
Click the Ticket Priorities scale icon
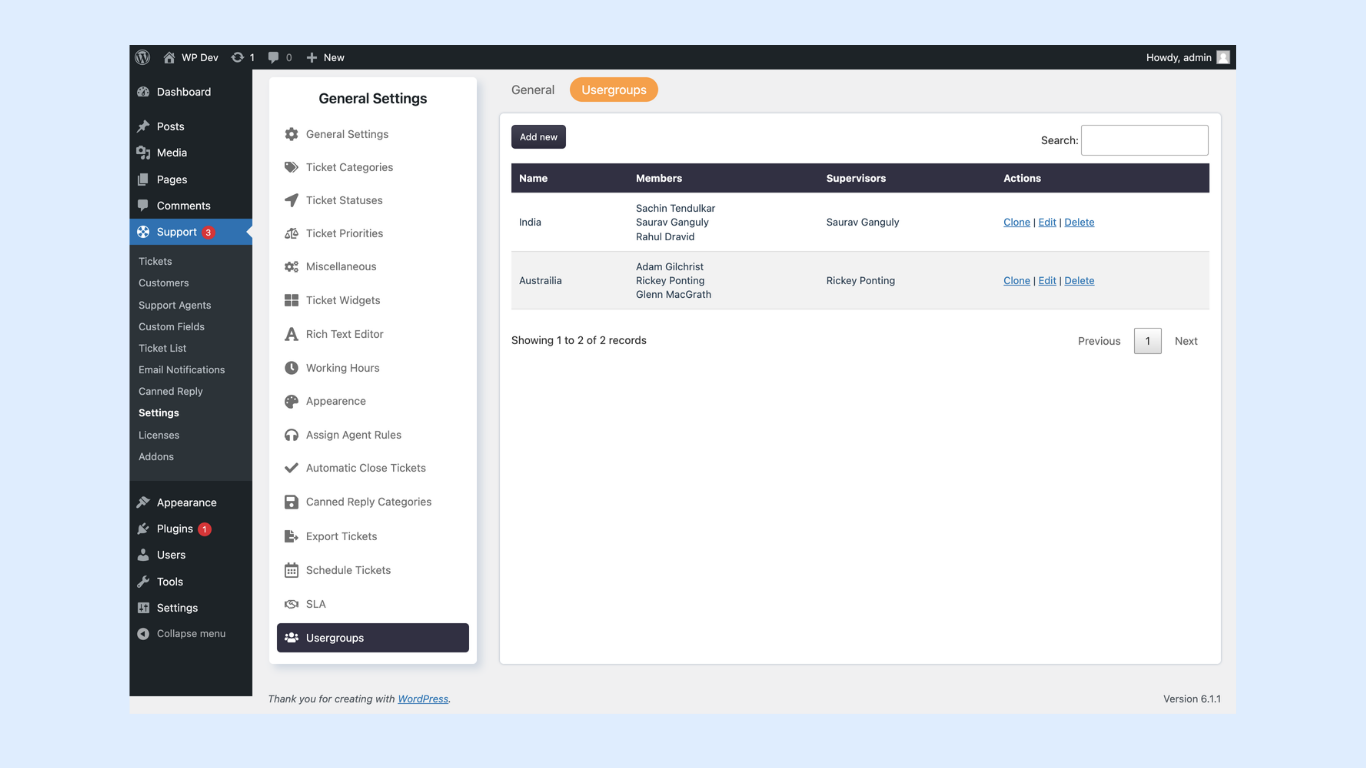point(291,234)
